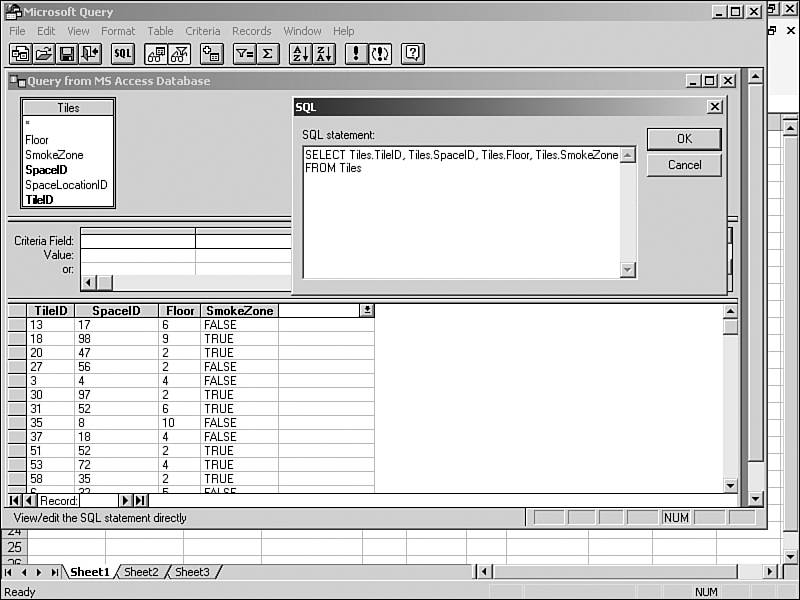Open the File menu

tap(17, 31)
